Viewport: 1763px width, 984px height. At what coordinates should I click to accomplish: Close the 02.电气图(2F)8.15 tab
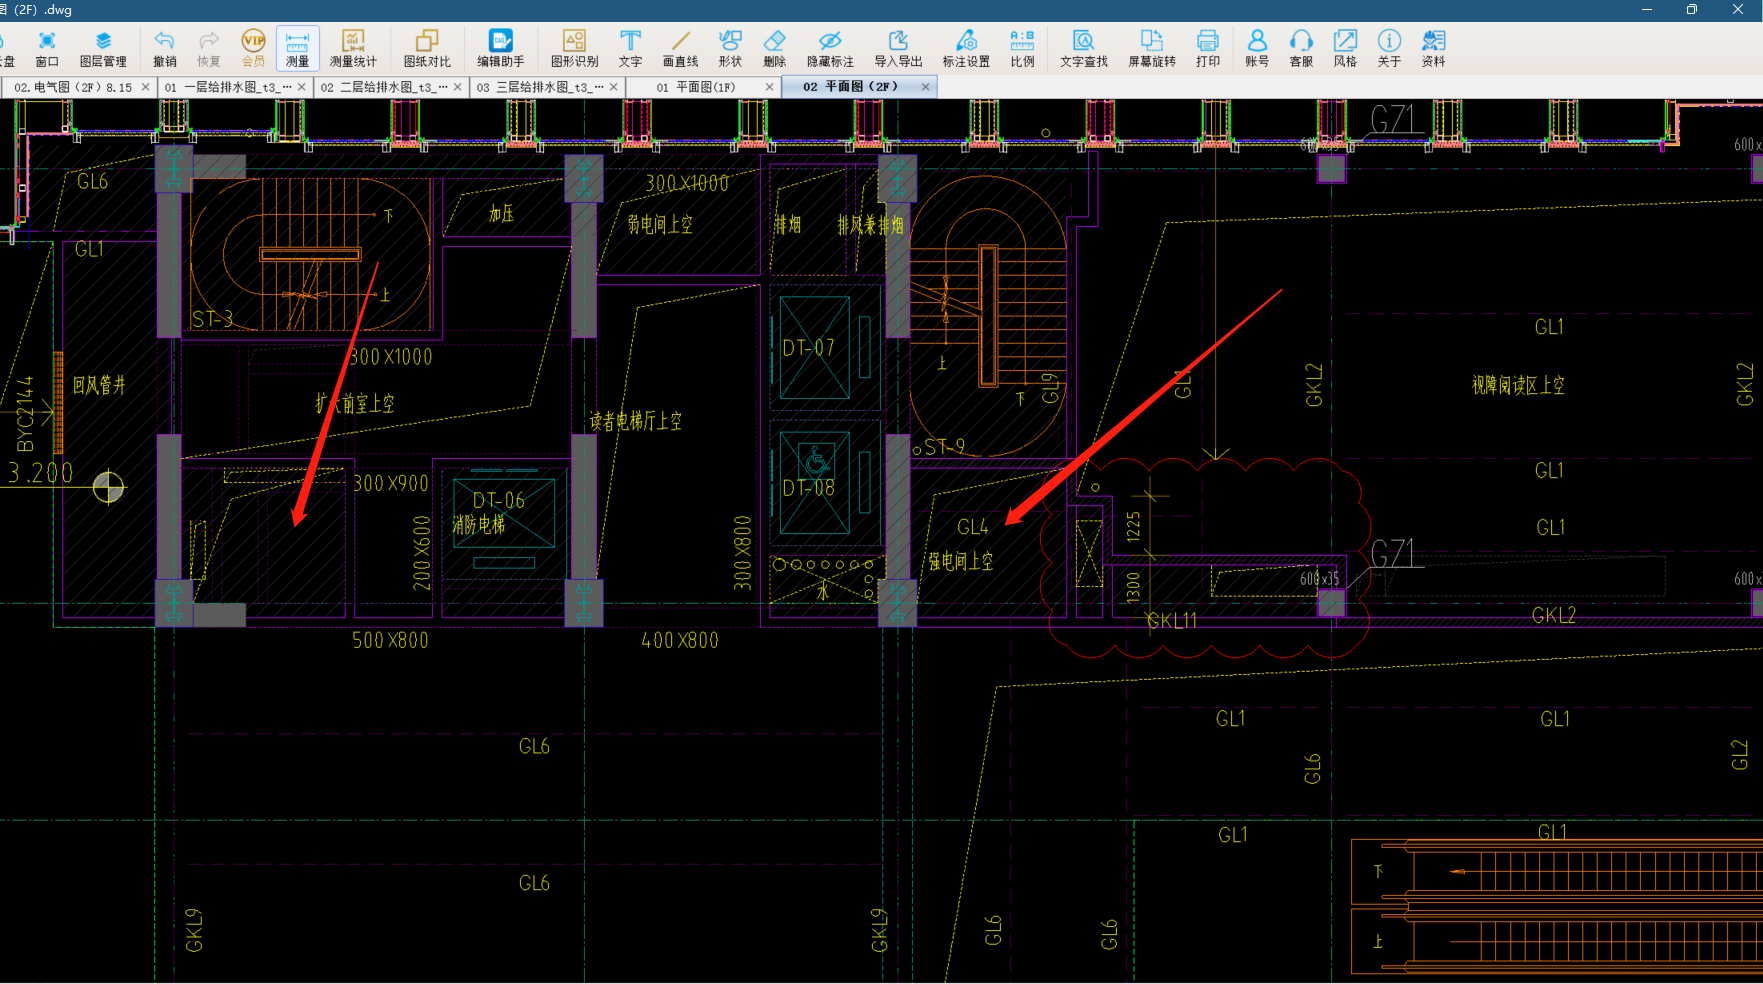[145, 87]
